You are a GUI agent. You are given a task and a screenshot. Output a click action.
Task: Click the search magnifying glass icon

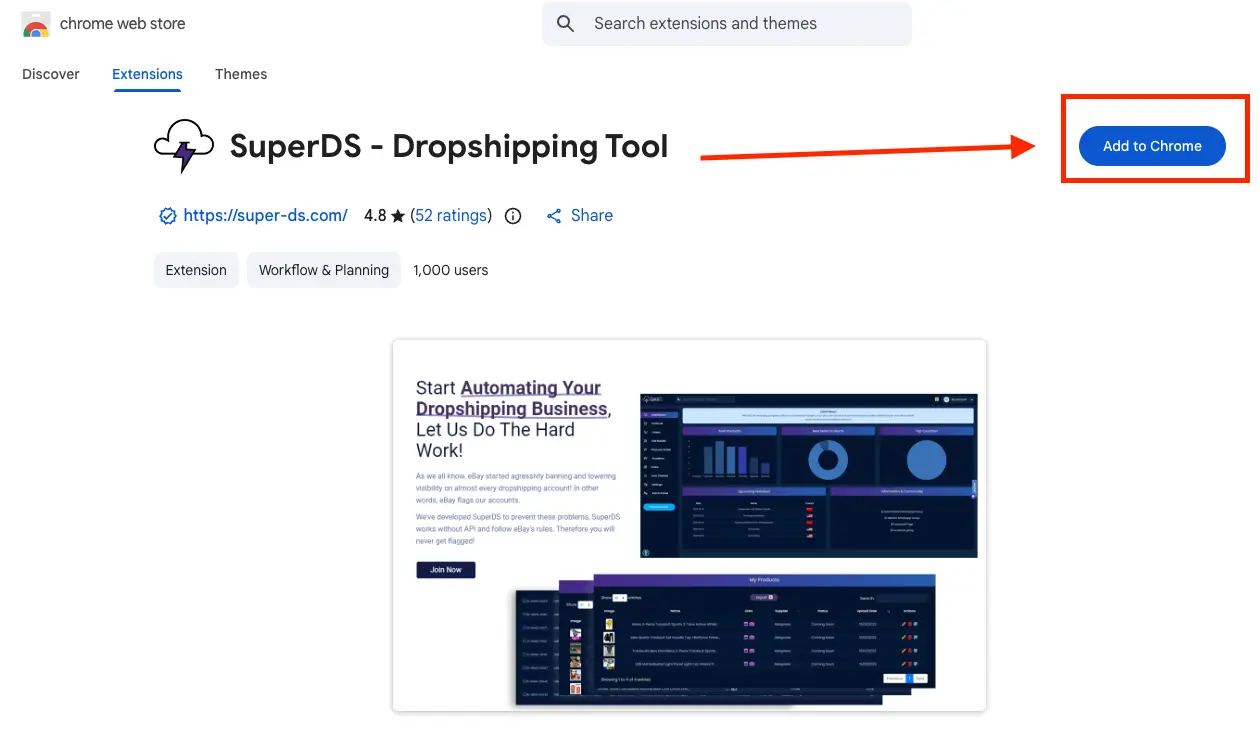coord(565,23)
